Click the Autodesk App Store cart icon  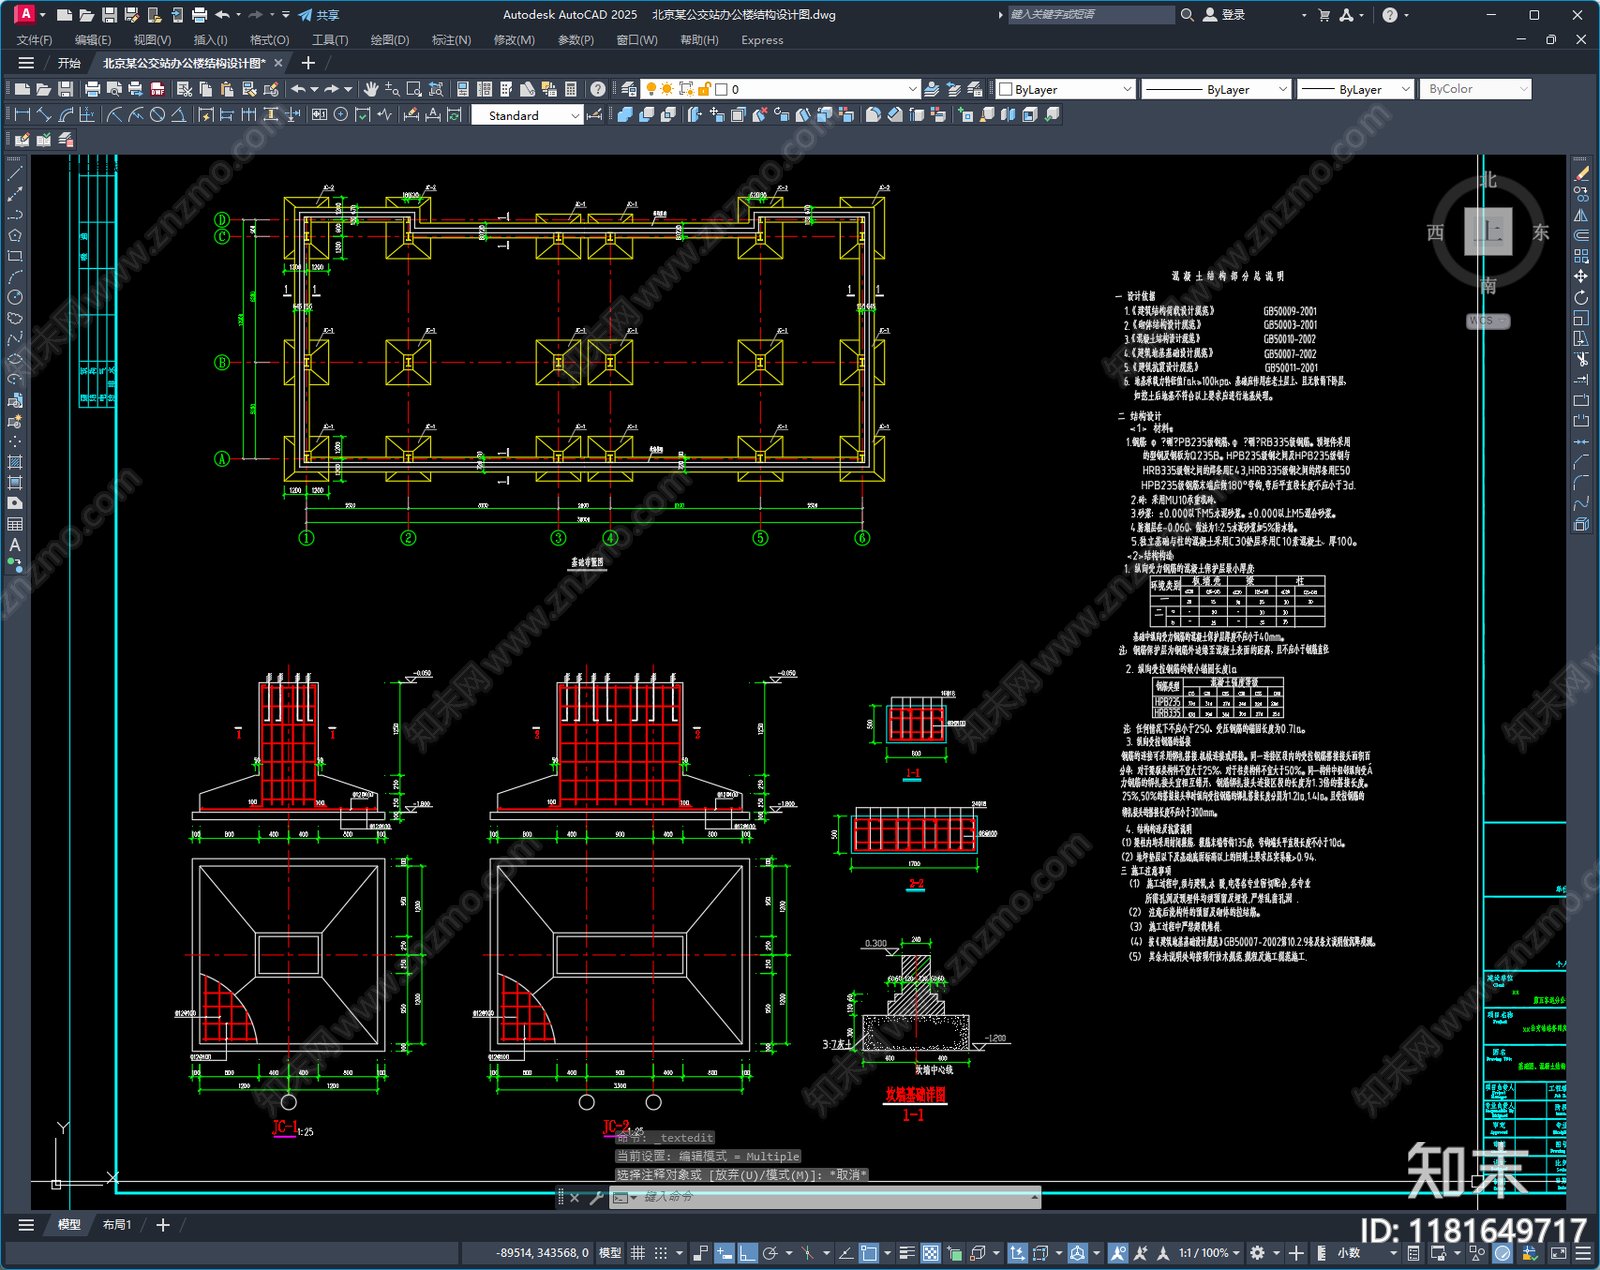point(1324,15)
